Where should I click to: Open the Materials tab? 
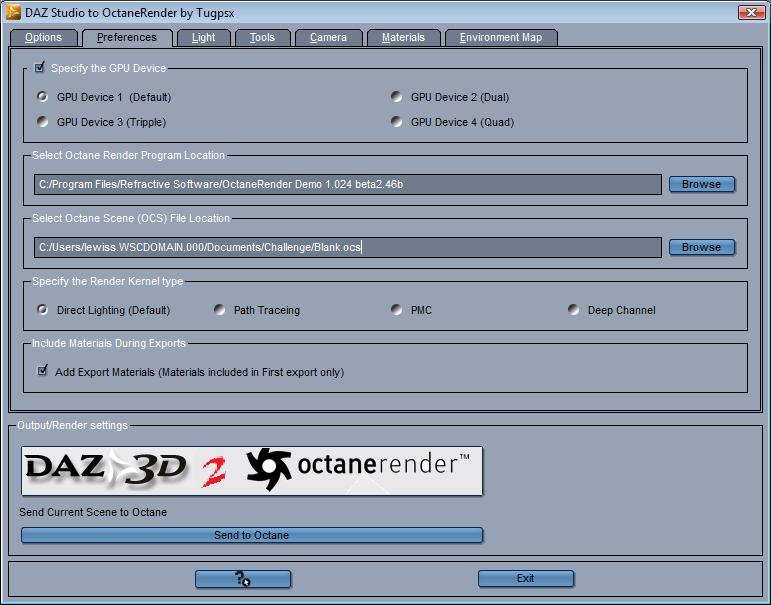point(403,38)
